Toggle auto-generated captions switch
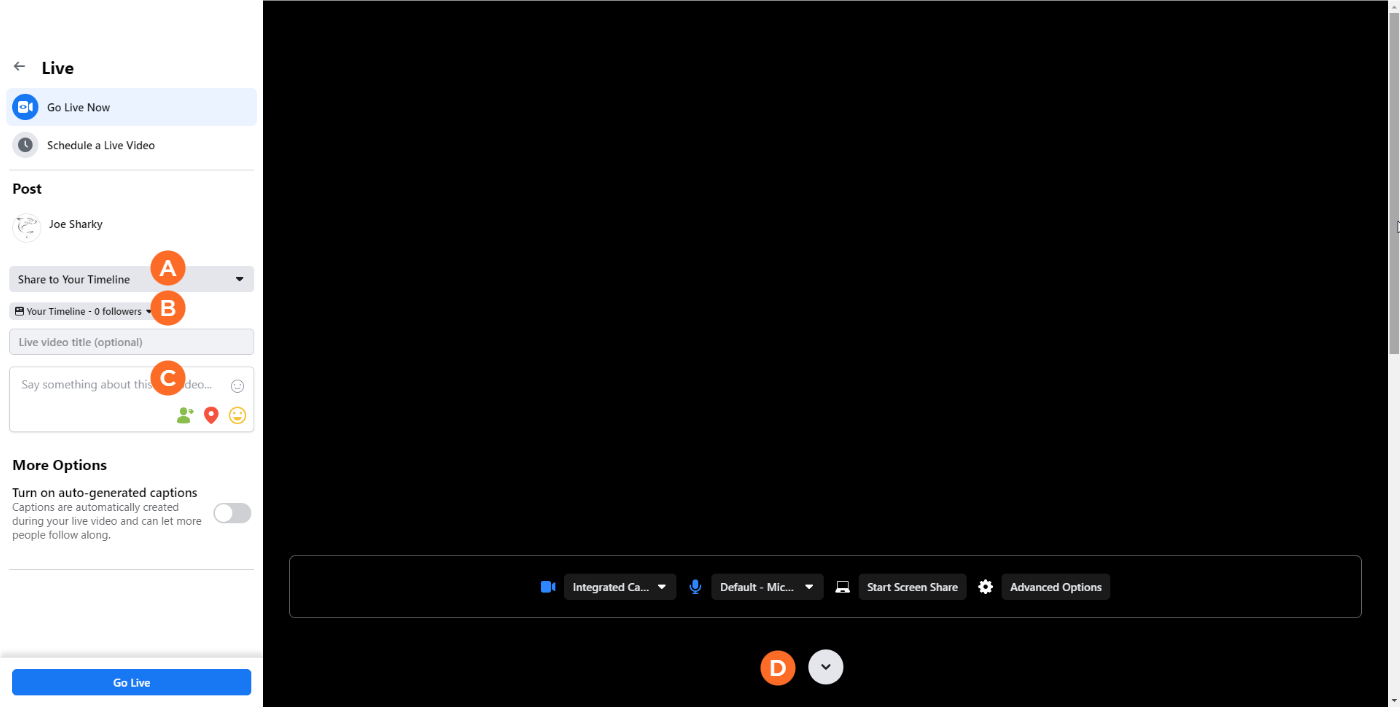 [232, 513]
